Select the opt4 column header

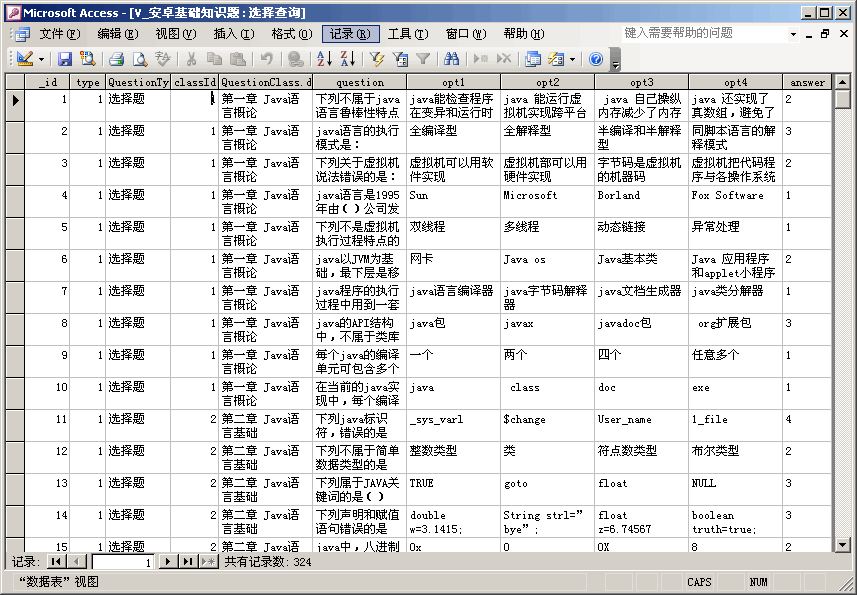click(735, 82)
